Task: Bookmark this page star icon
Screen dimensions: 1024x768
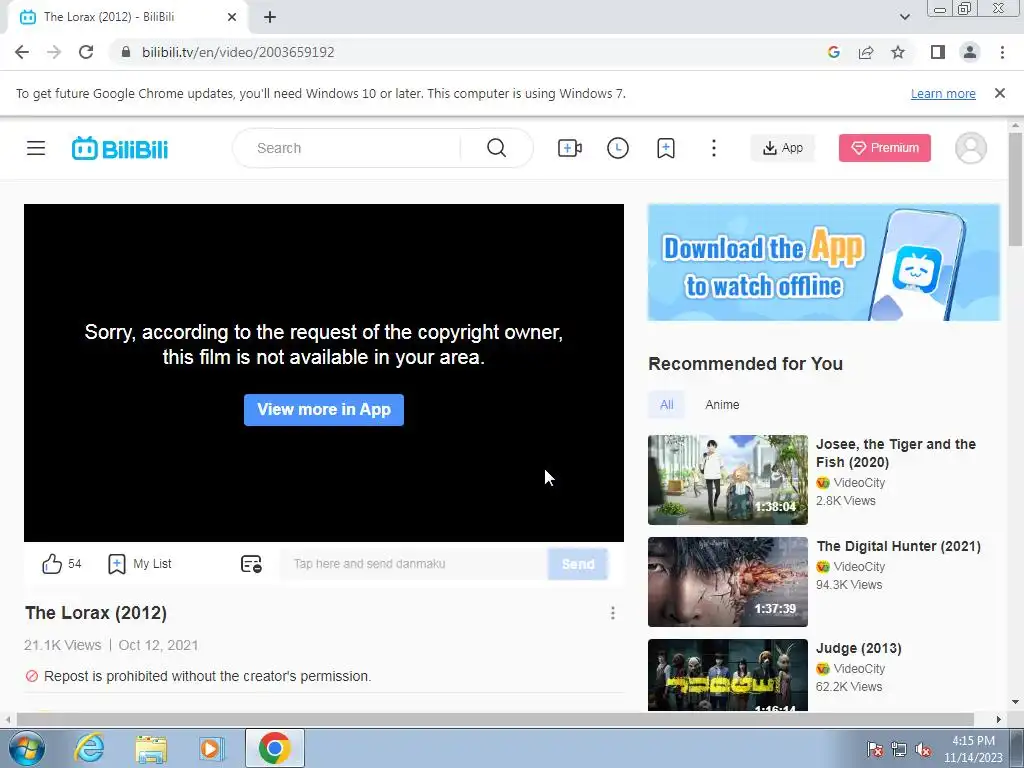Action: pyautogui.click(x=898, y=52)
